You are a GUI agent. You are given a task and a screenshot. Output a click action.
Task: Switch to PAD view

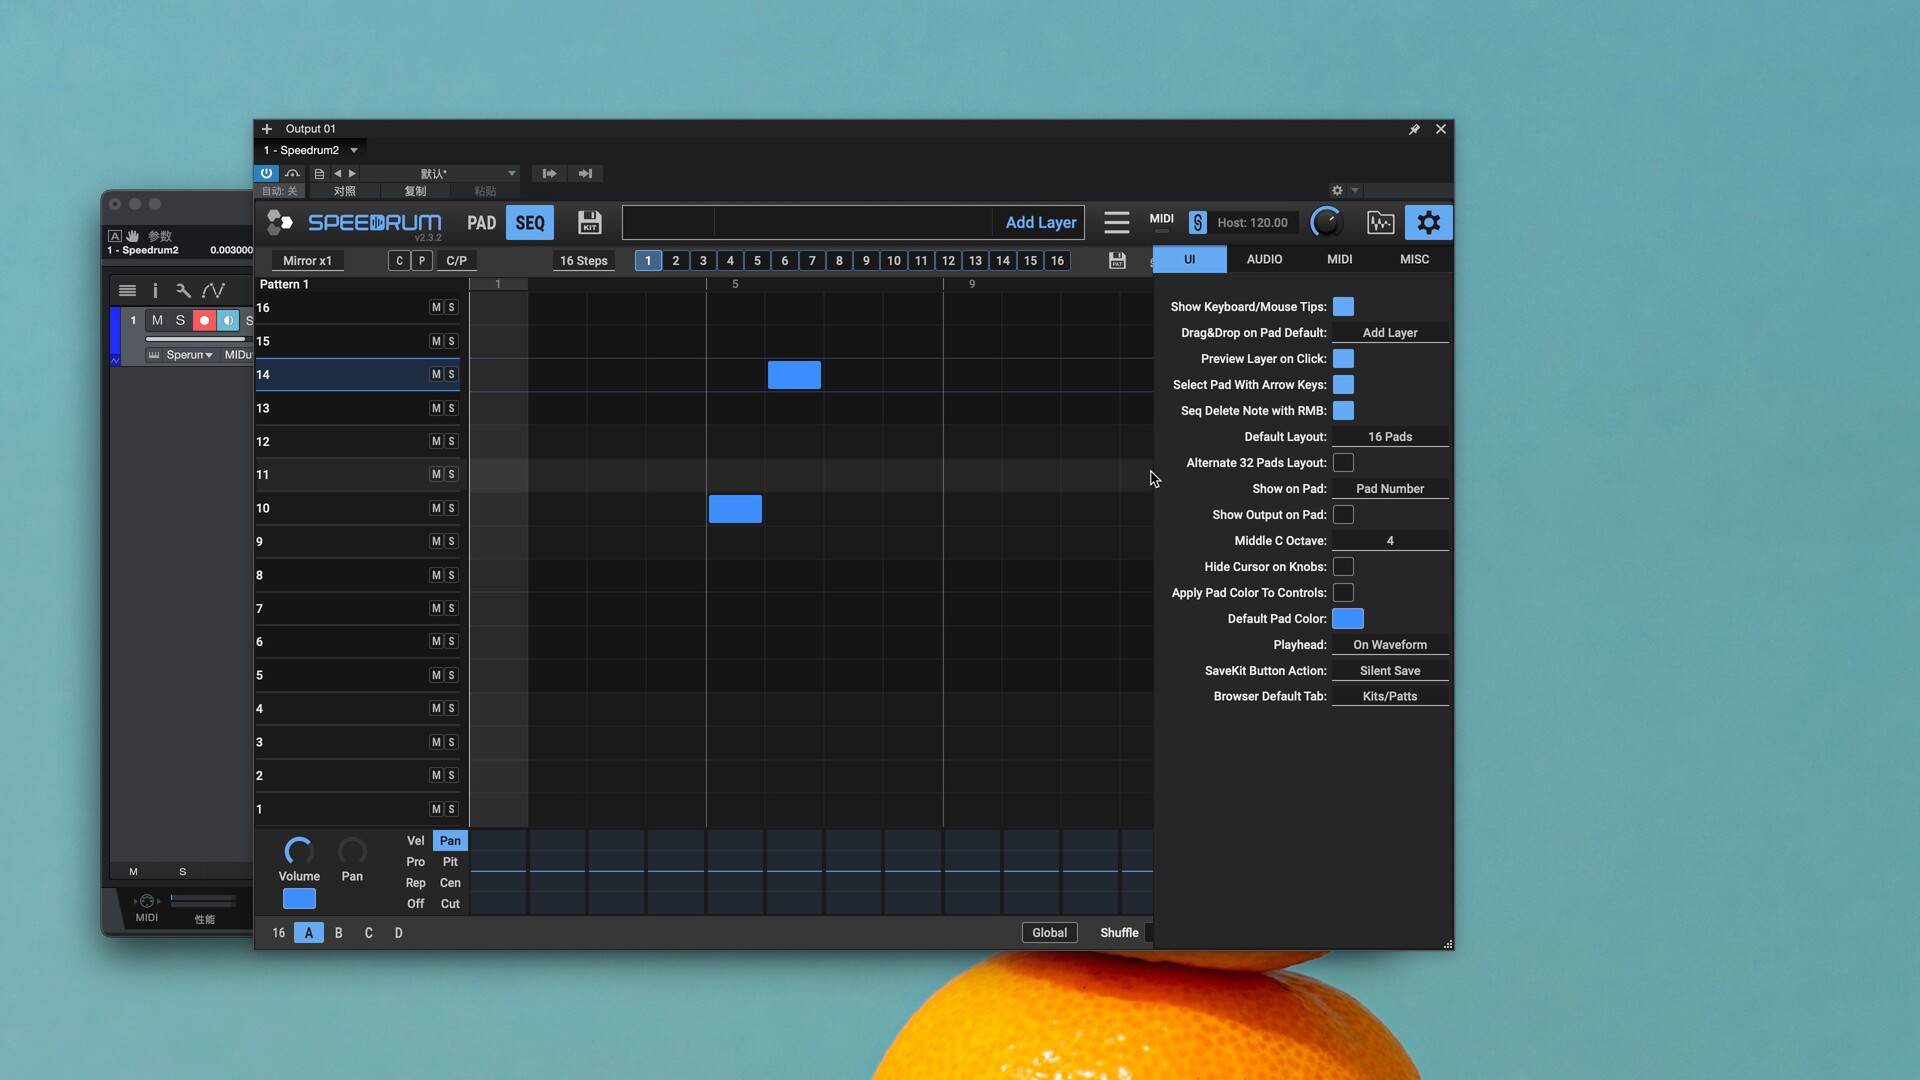pos(481,223)
